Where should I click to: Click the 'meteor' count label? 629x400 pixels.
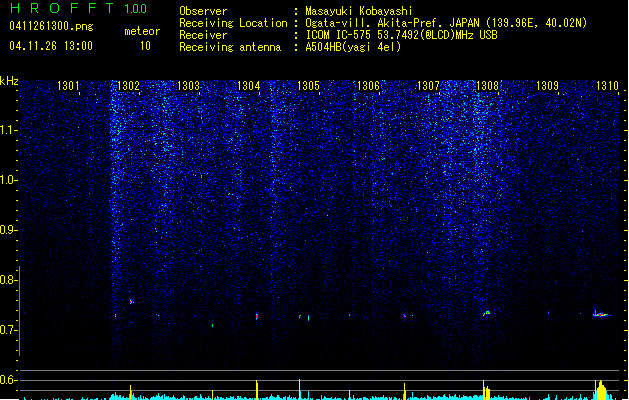point(142,31)
